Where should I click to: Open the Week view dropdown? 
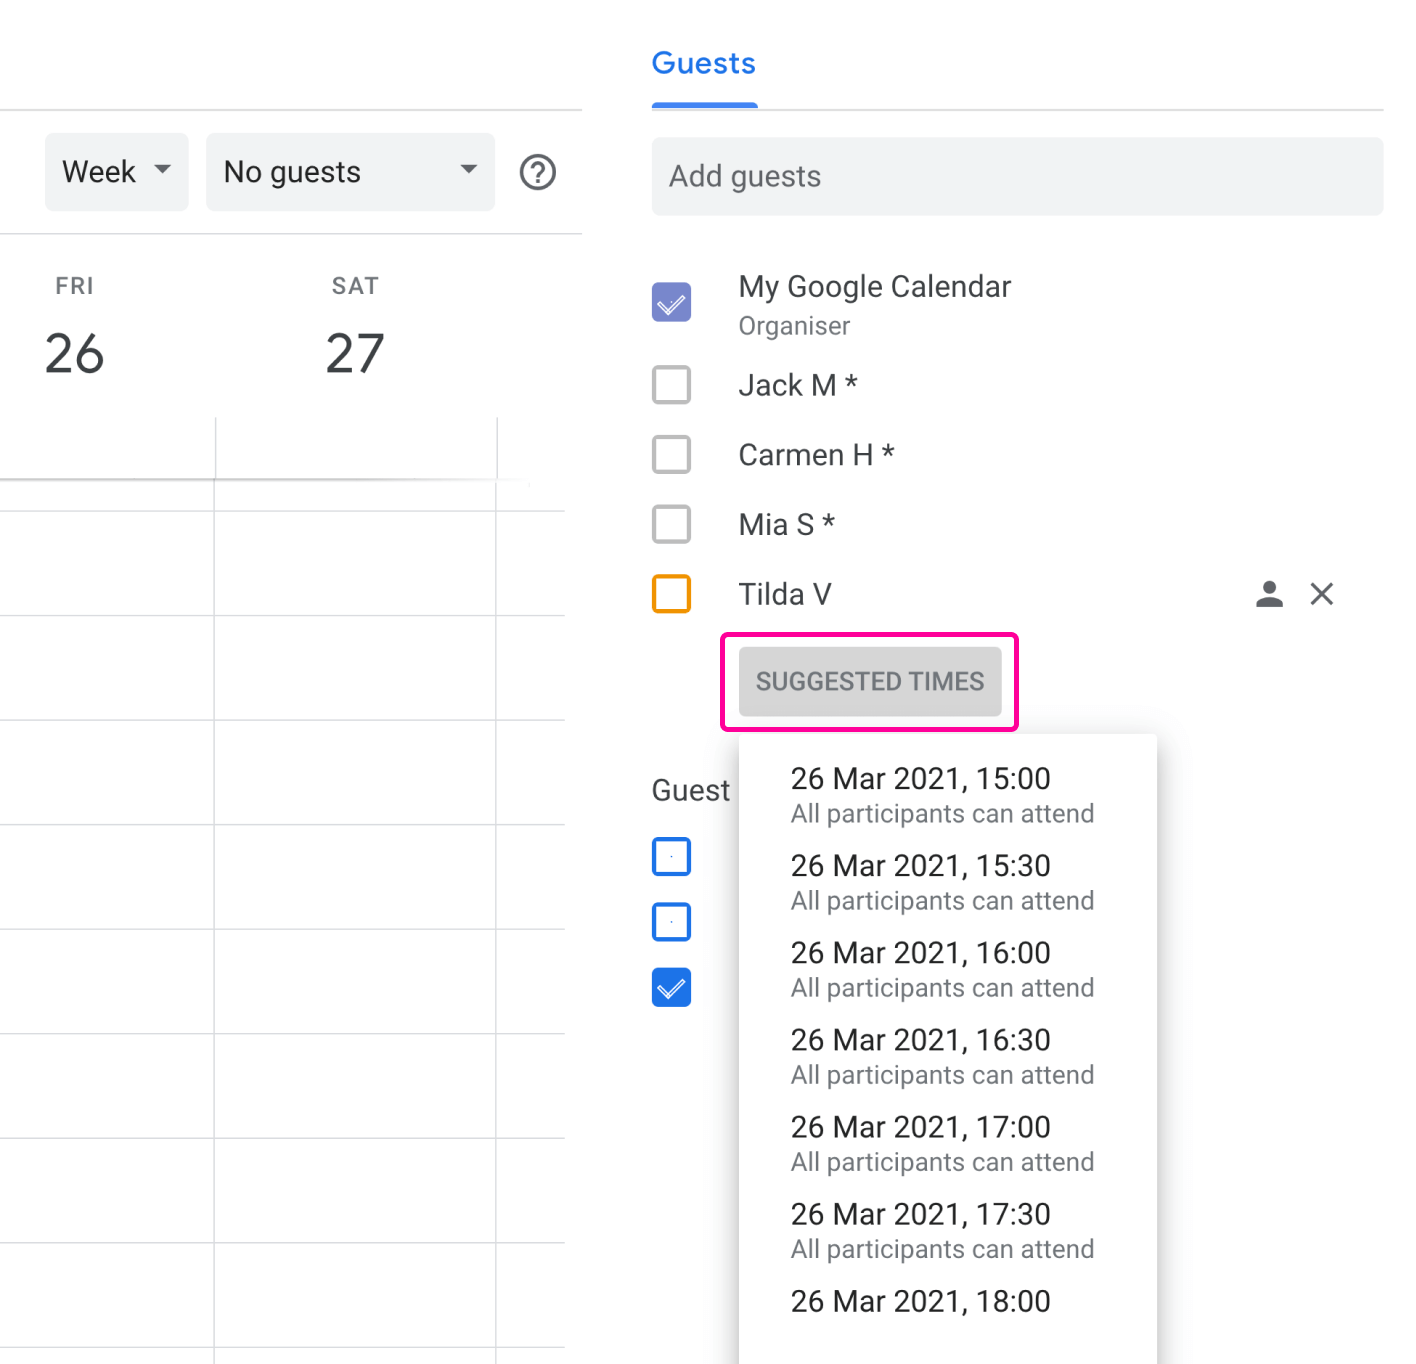(116, 171)
